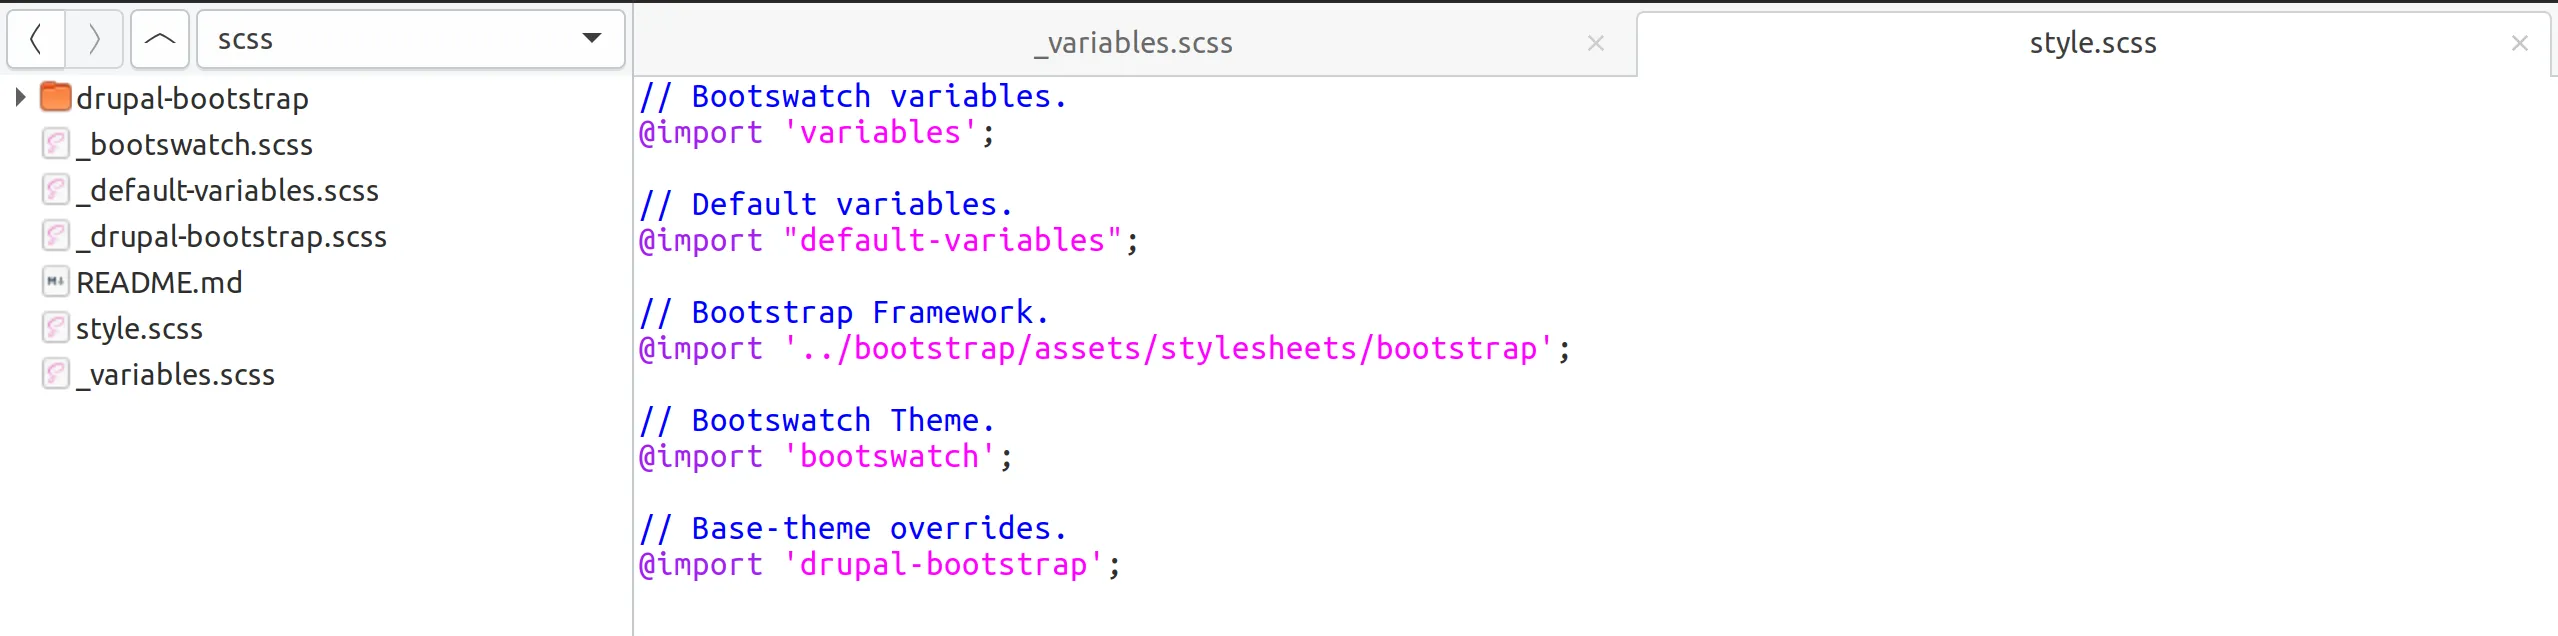Click the drupal-bootstrap folder icon
This screenshot has height=636, width=2558.
point(56,97)
